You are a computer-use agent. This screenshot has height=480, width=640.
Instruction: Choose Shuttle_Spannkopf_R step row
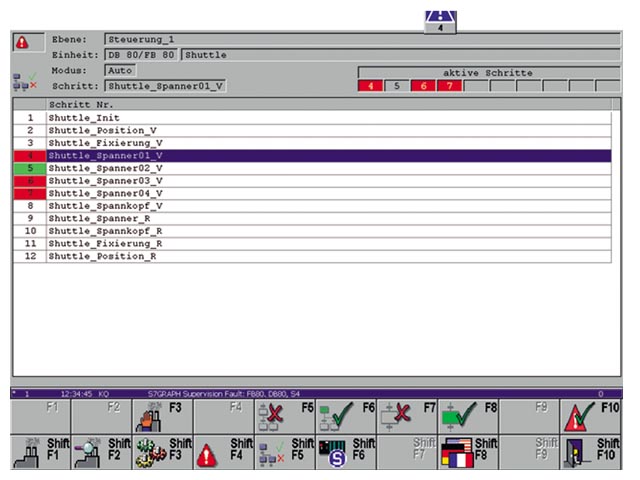click(x=328, y=231)
